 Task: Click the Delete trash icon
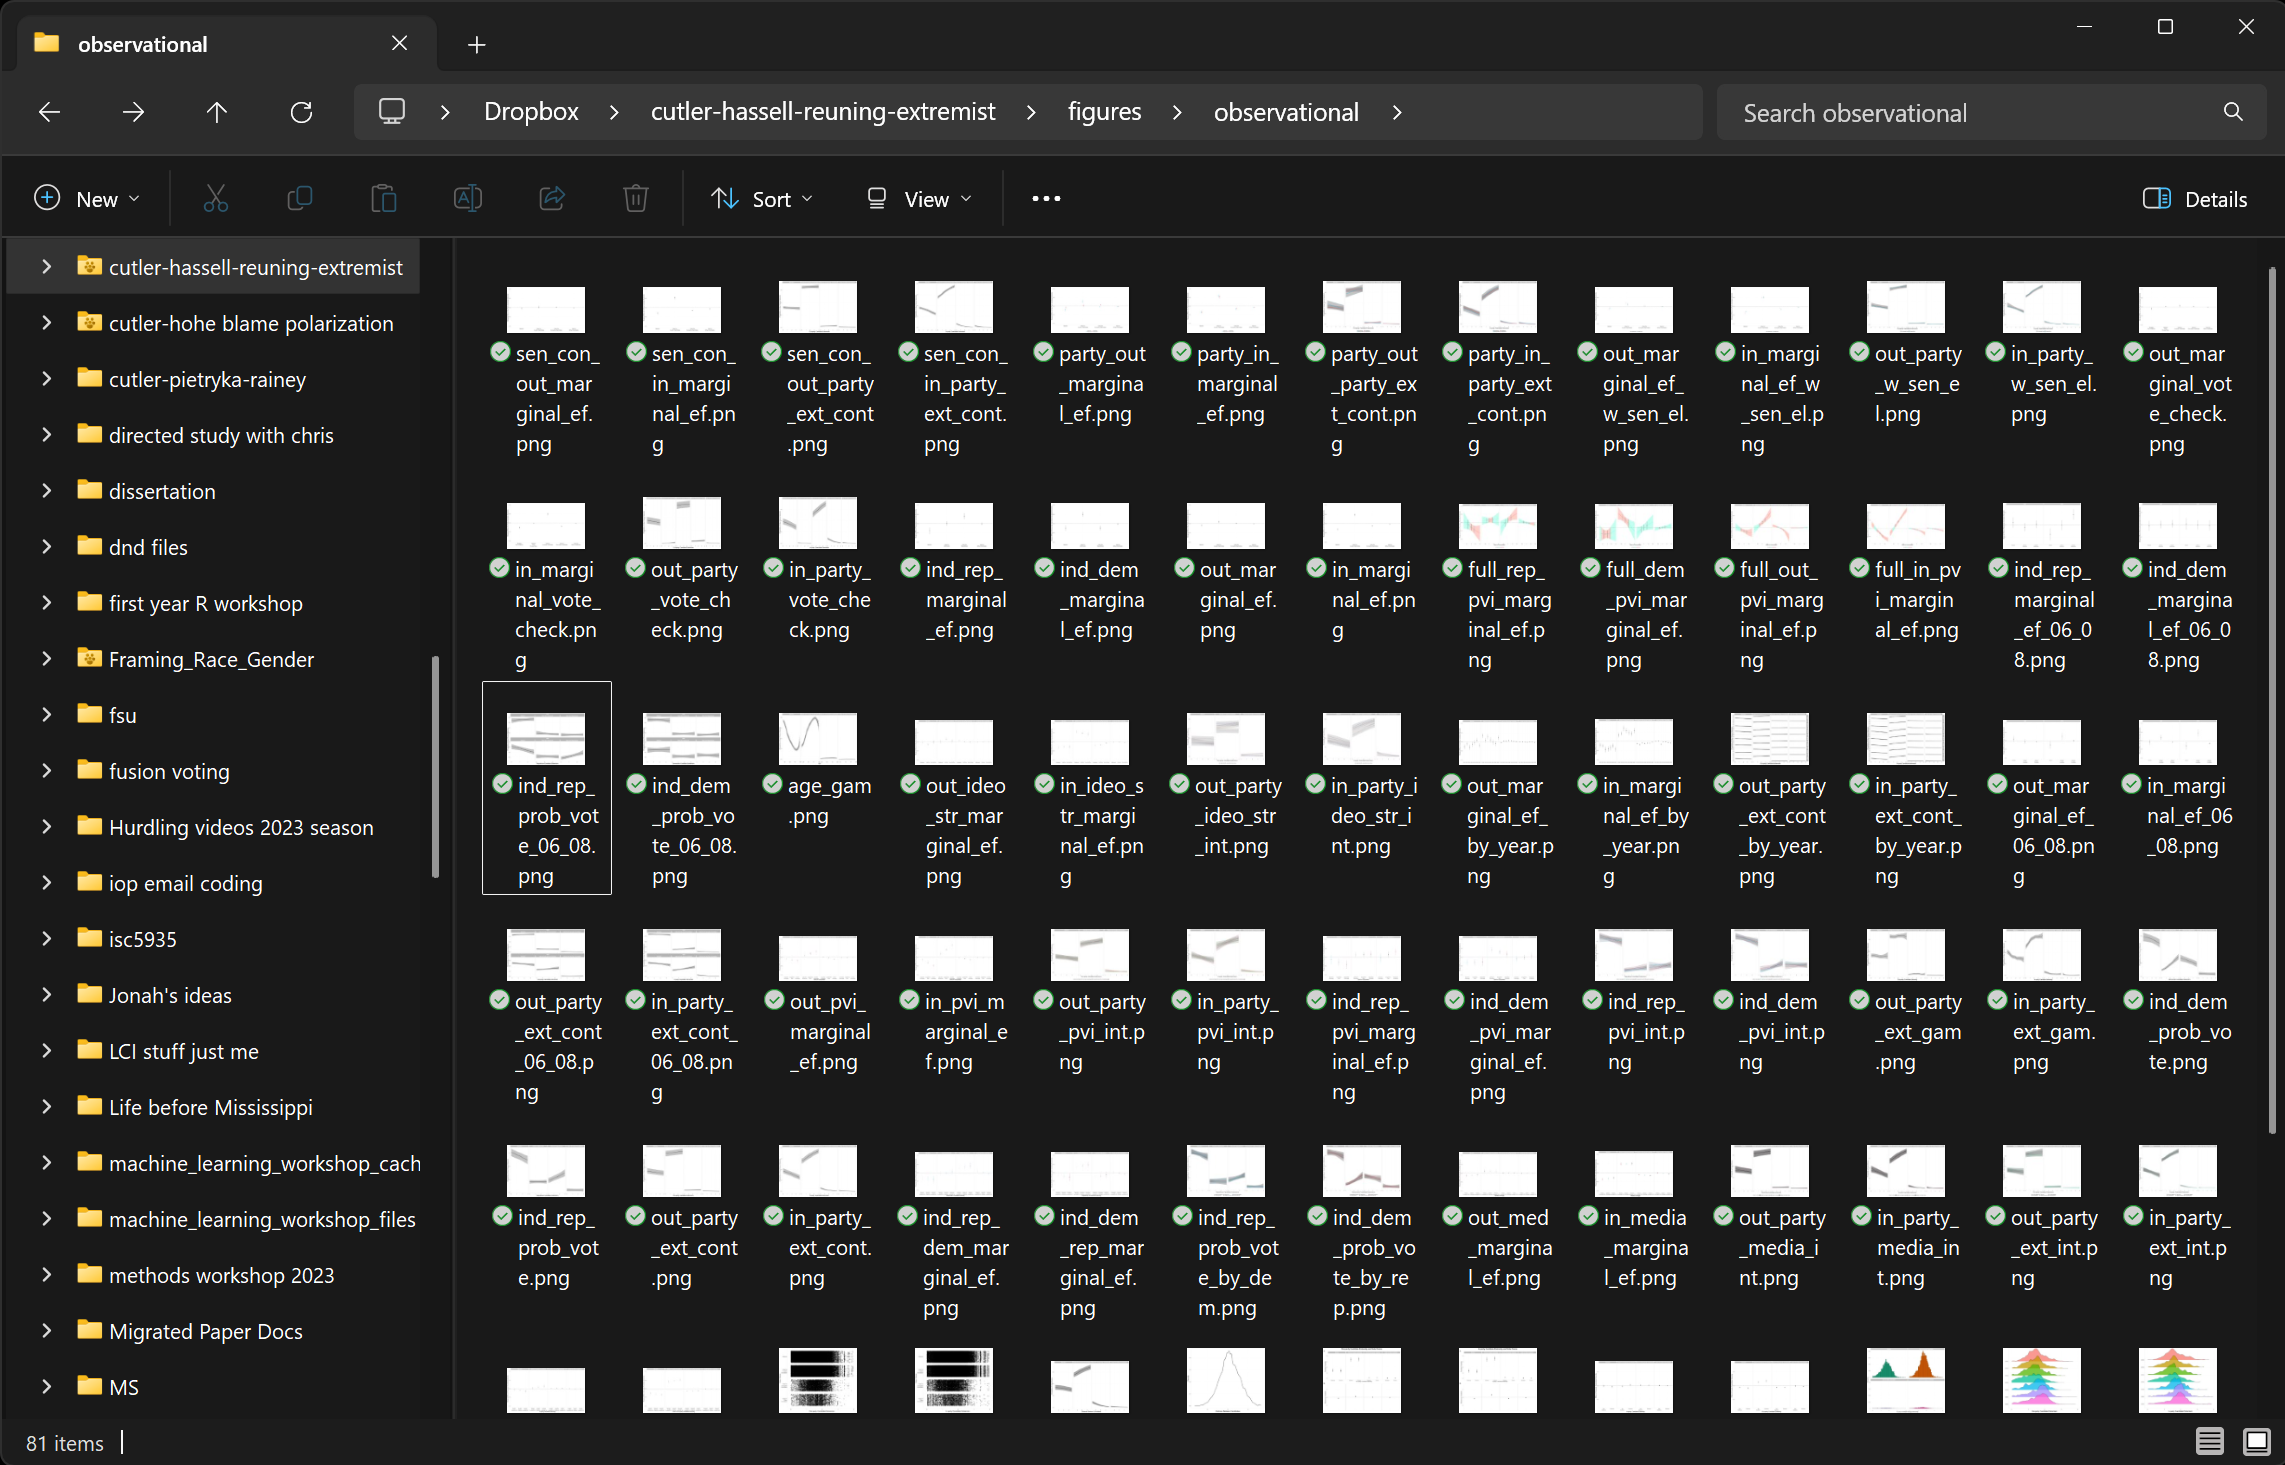tap(635, 199)
